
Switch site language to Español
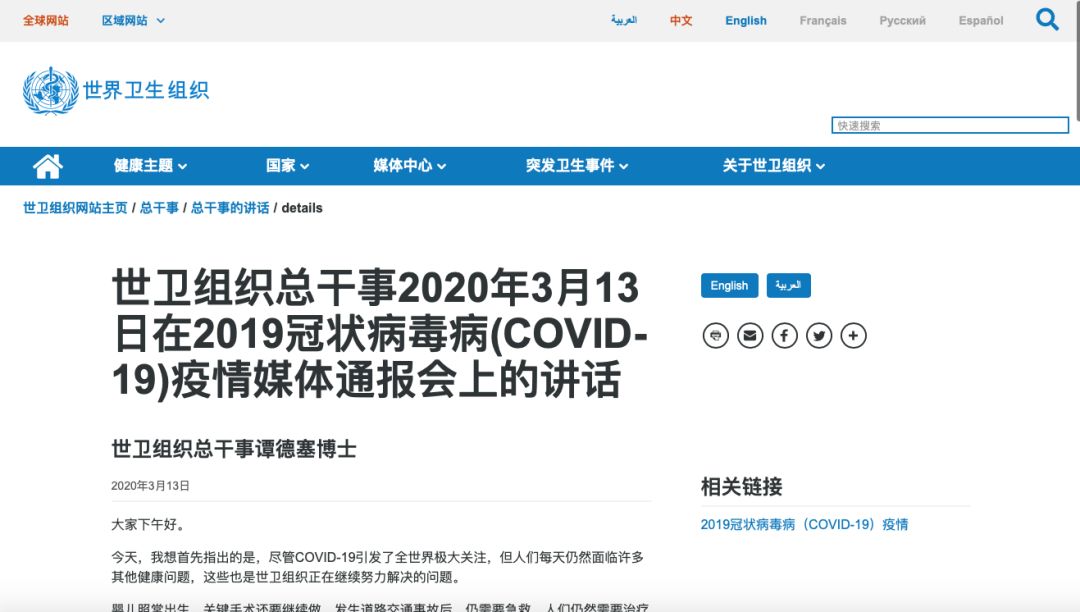pyautogui.click(x=981, y=21)
